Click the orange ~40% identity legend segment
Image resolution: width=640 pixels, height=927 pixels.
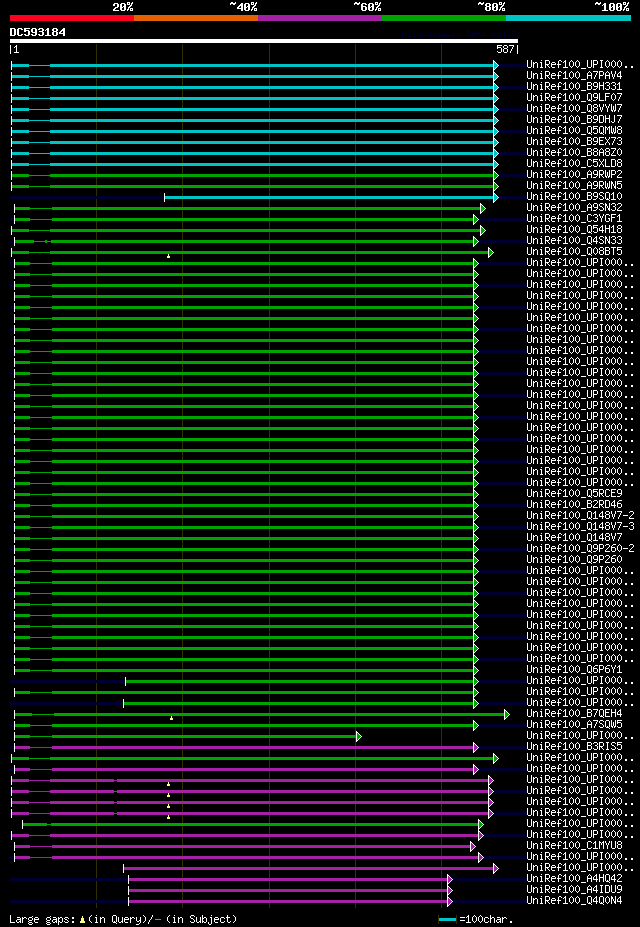[x=196, y=18]
